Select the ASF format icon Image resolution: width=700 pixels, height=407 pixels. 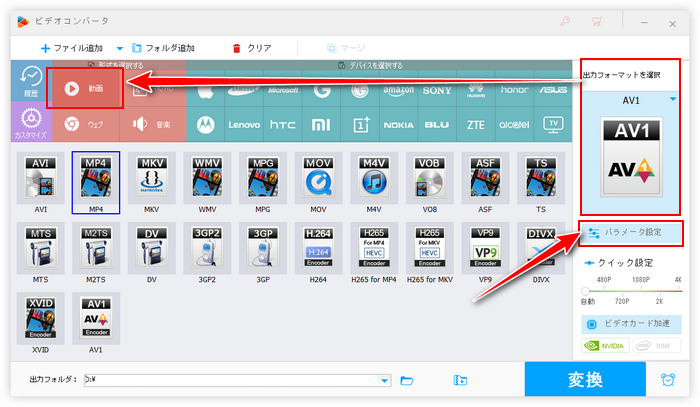coord(485,178)
